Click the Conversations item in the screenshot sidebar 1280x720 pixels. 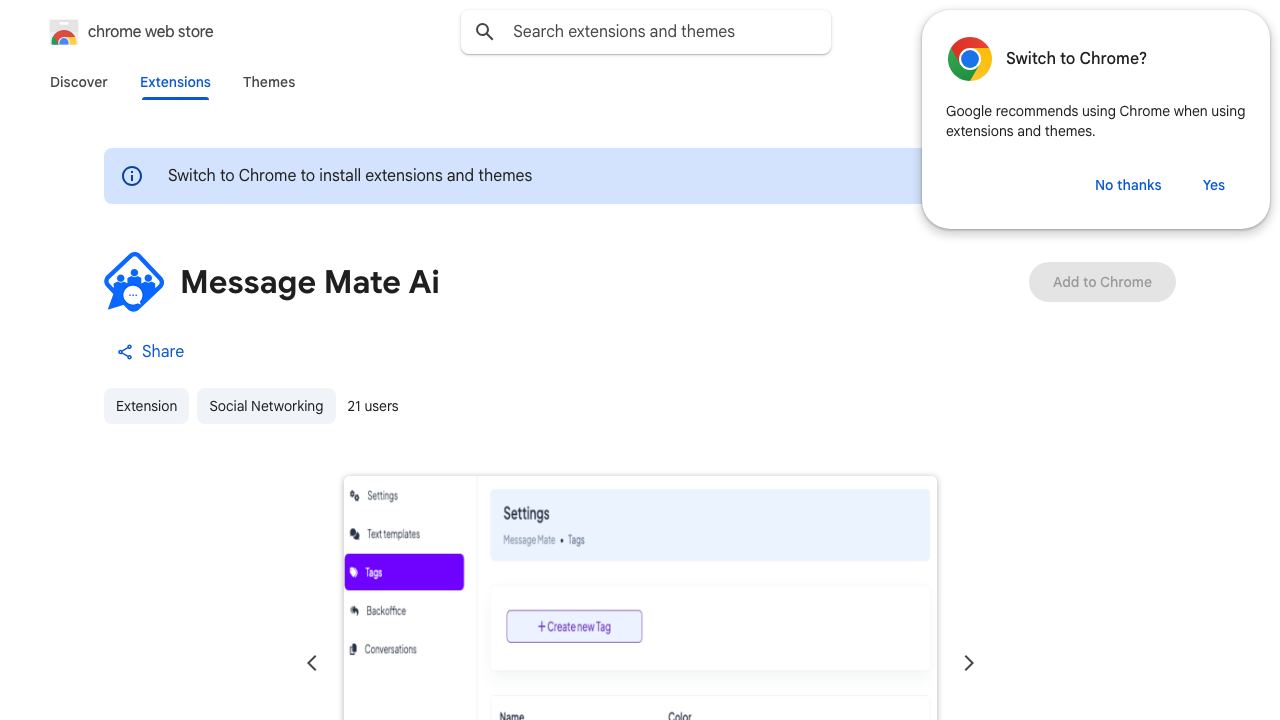383,649
